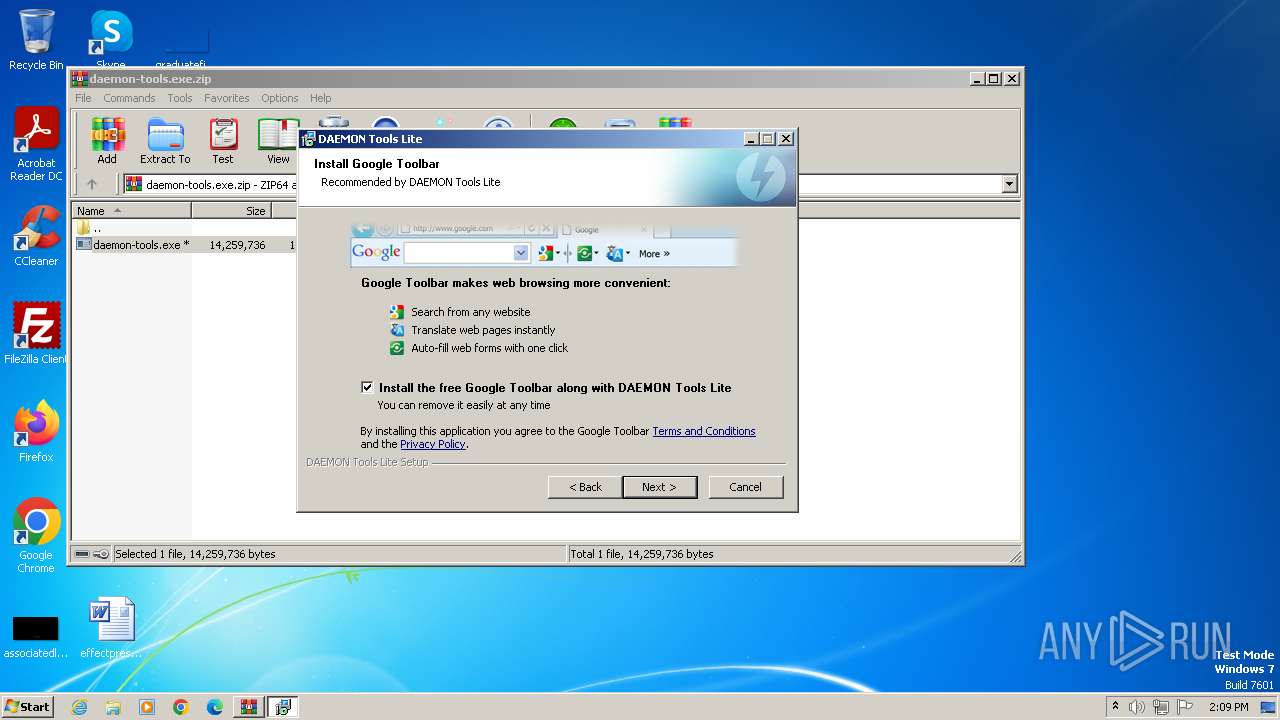The image size is (1280, 720).
Task: Sort WinRAR list by Size column
Action: point(231,211)
